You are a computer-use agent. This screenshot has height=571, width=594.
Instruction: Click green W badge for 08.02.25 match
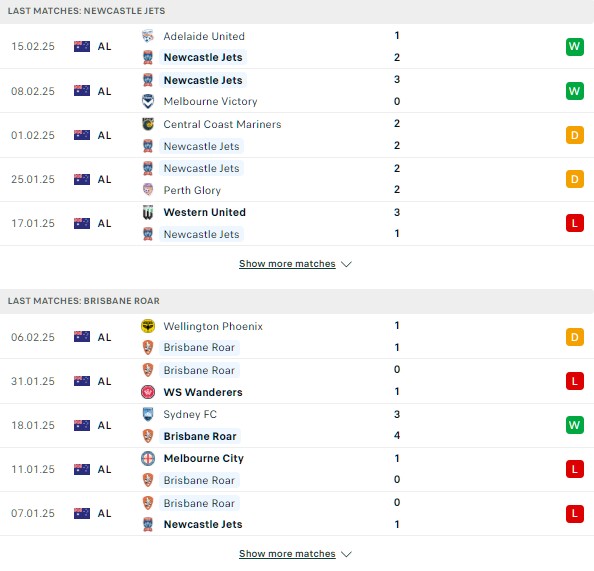point(574,91)
